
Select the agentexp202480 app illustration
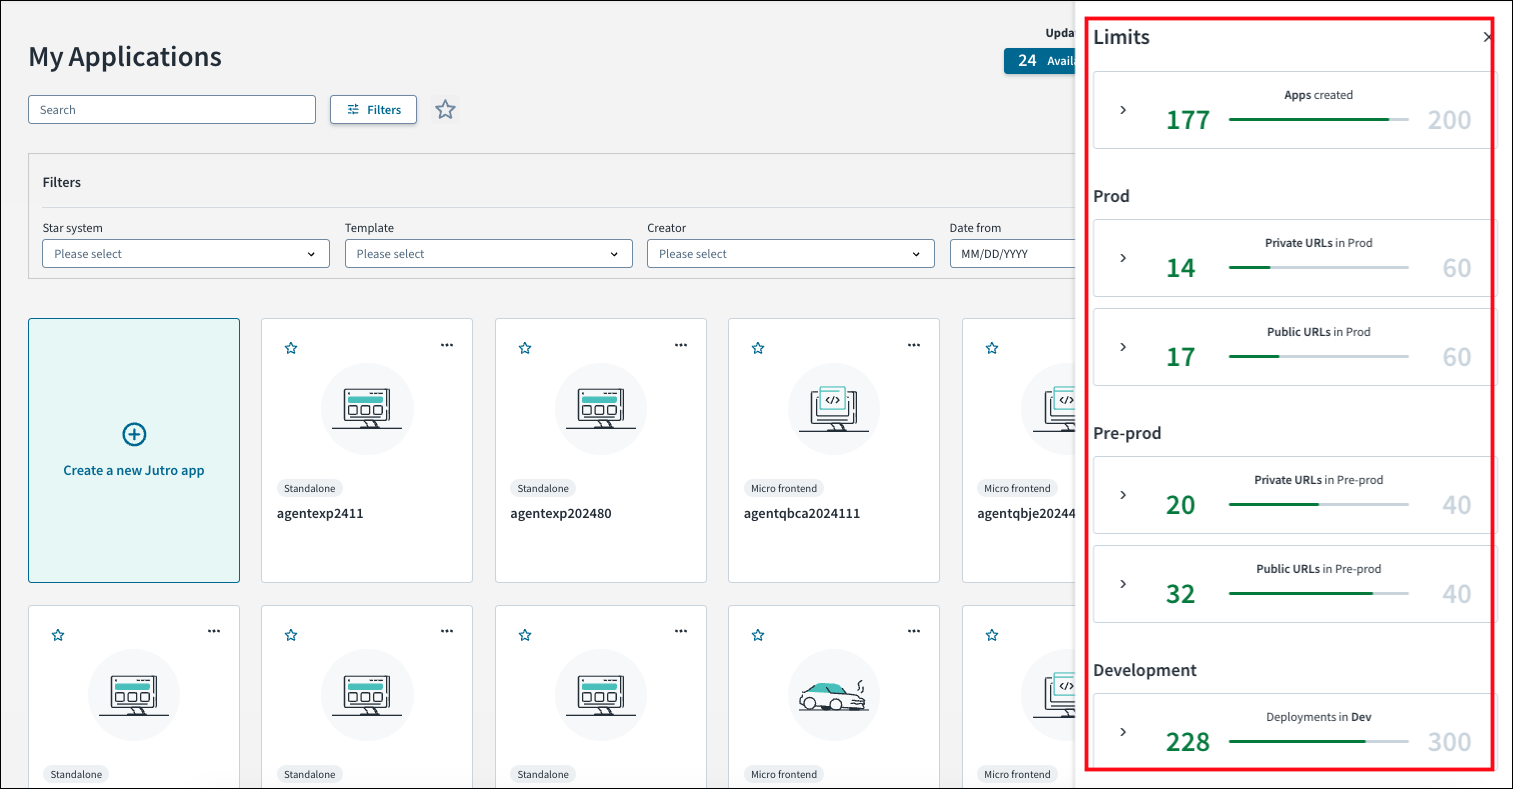point(601,409)
